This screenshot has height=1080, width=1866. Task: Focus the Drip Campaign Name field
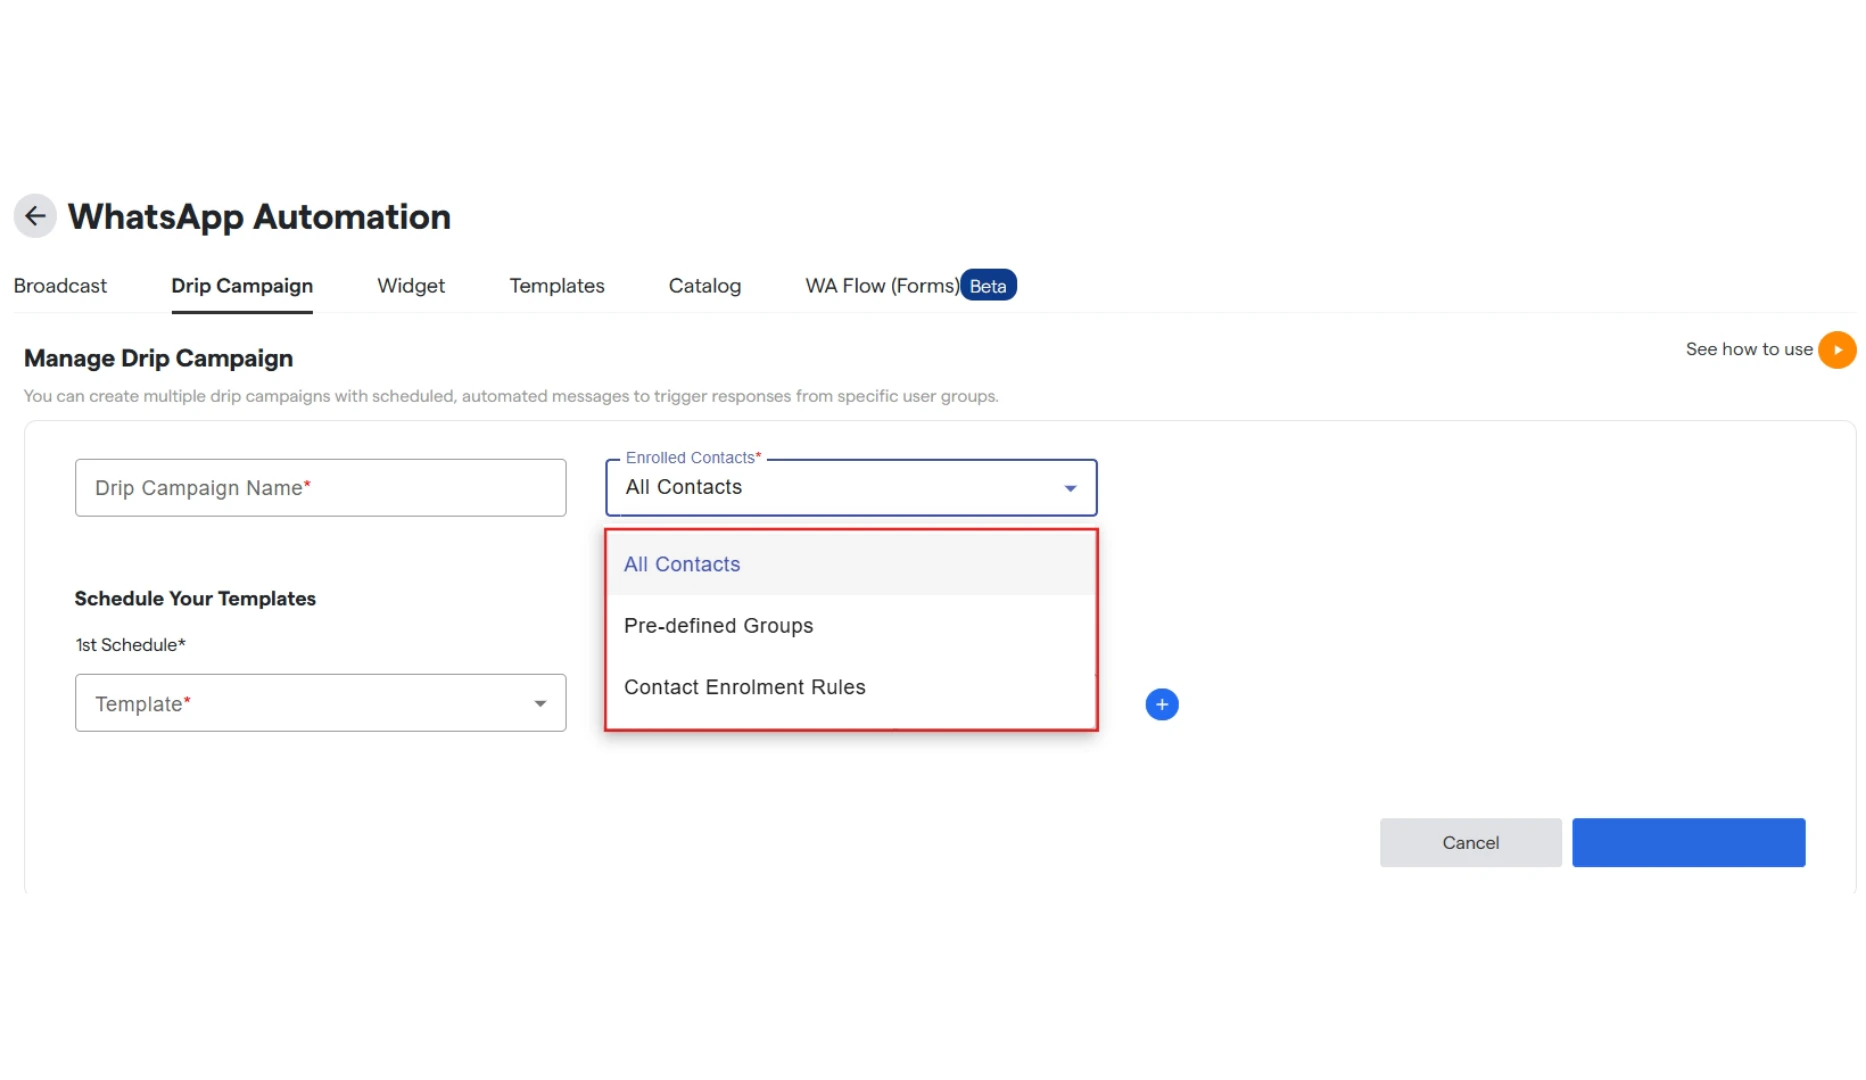(x=321, y=488)
